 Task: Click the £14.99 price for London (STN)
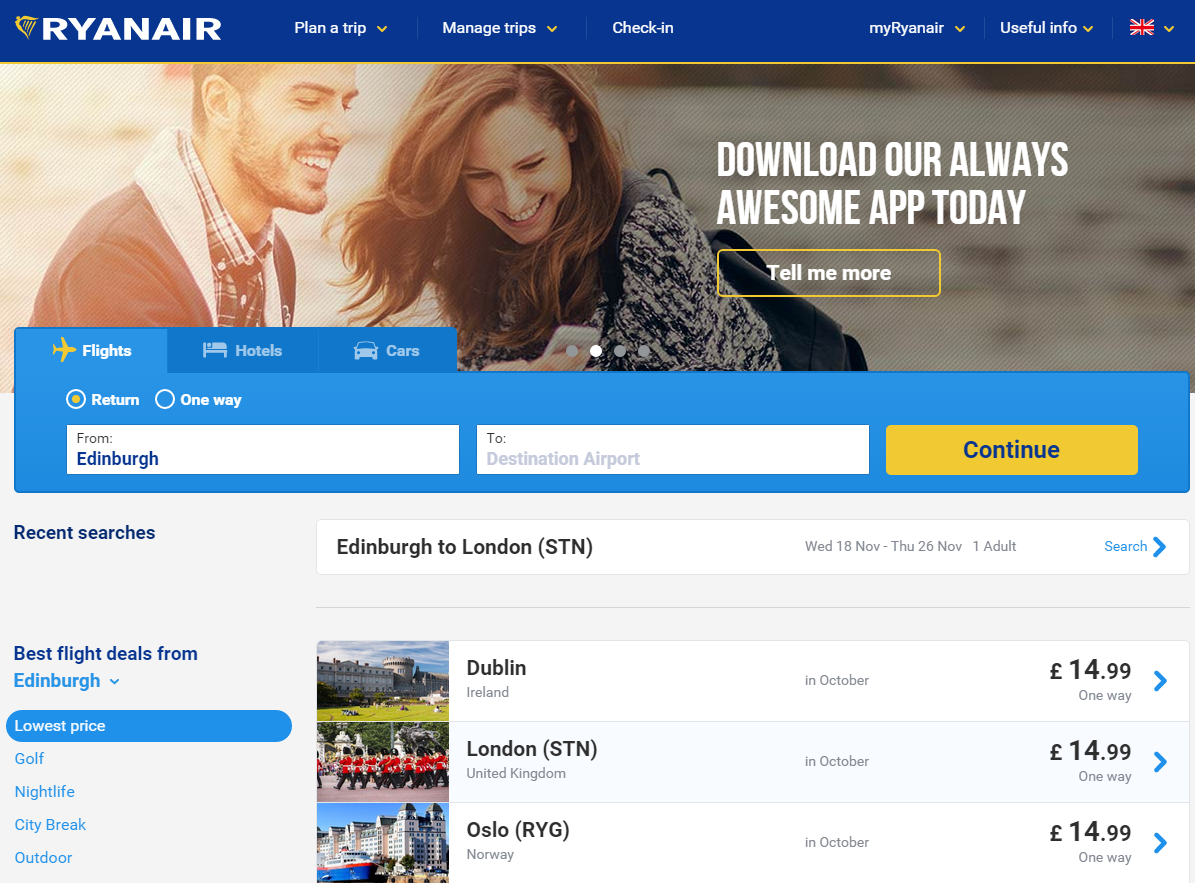pos(1090,751)
